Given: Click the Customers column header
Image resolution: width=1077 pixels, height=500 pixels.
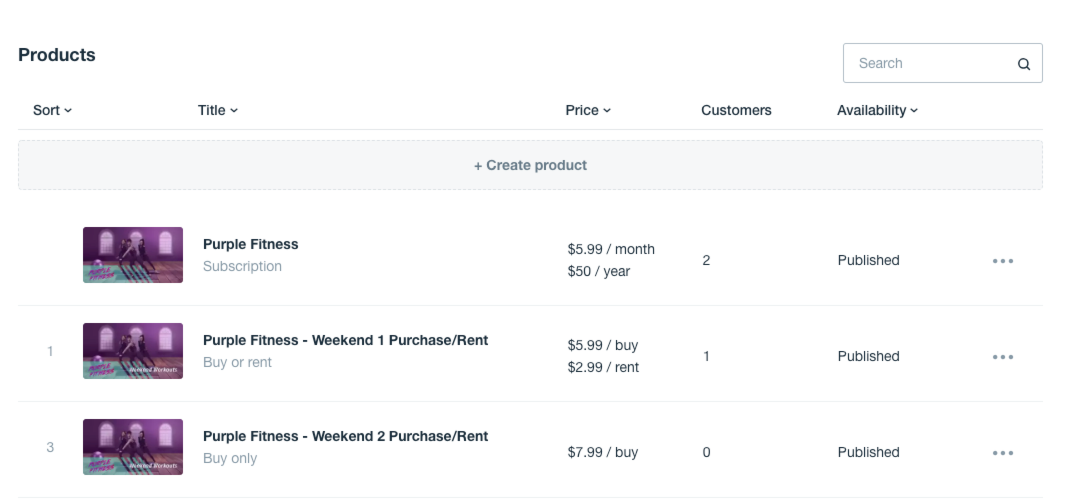Looking at the screenshot, I should tap(736, 111).
